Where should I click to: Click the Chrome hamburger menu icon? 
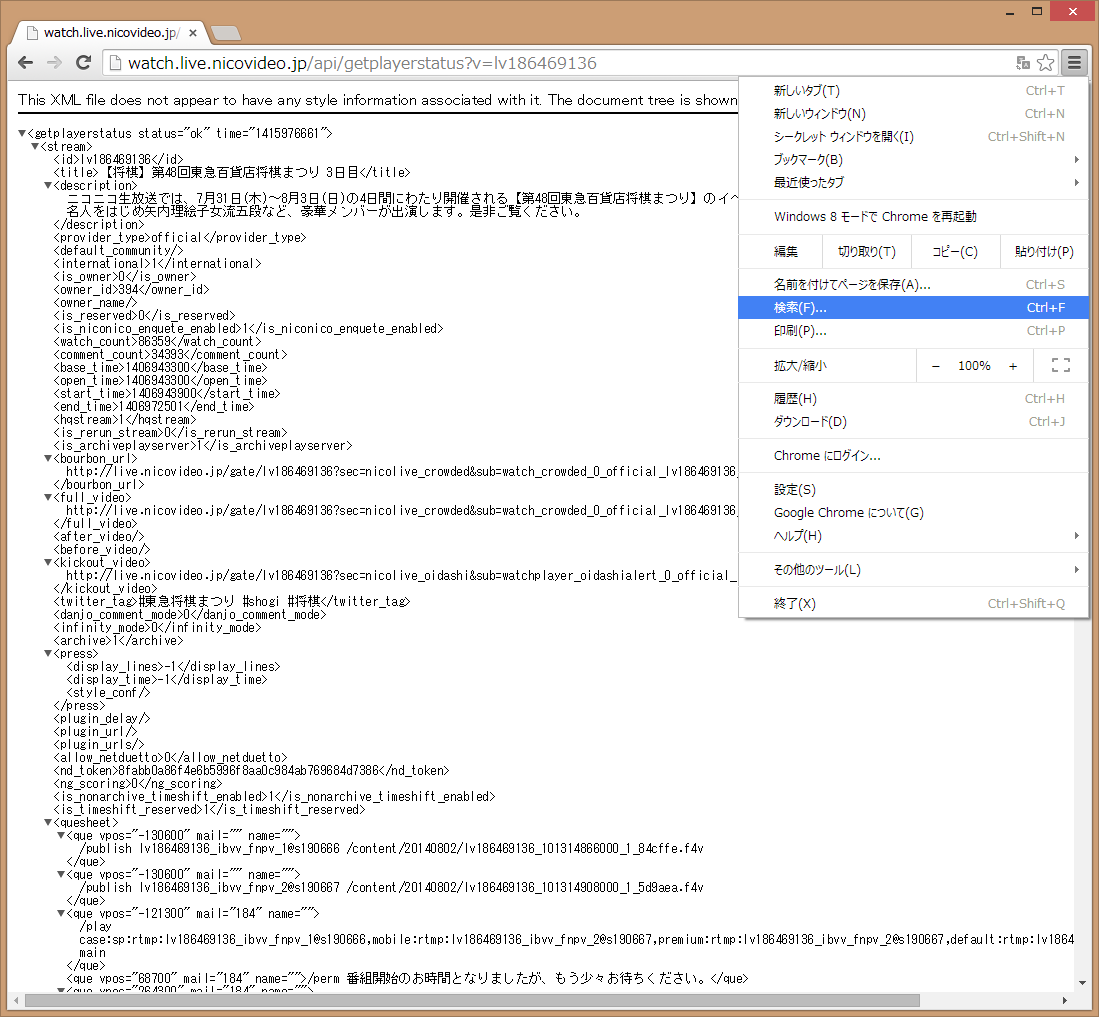1074,63
